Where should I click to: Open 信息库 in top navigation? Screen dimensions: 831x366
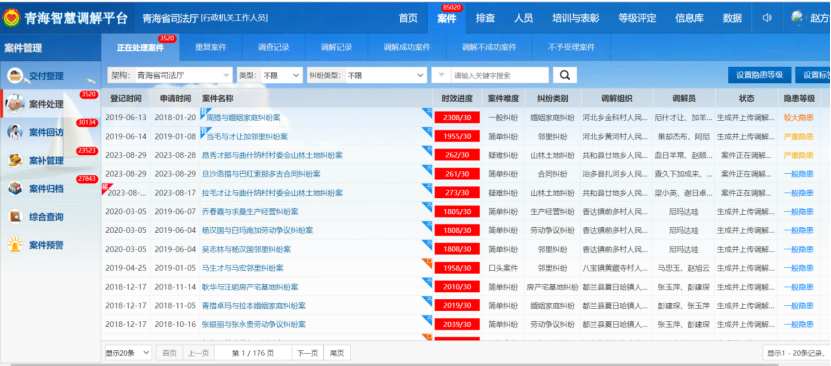click(689, 18)
